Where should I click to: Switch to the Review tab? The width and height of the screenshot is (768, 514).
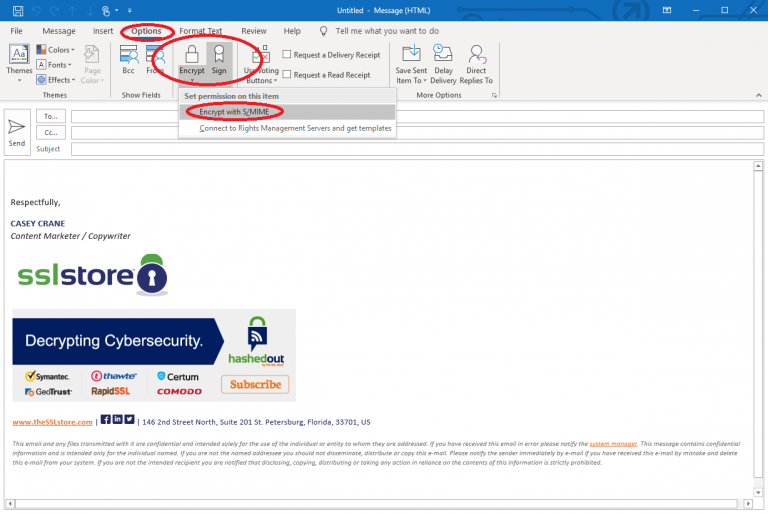(x=254, y=31)
